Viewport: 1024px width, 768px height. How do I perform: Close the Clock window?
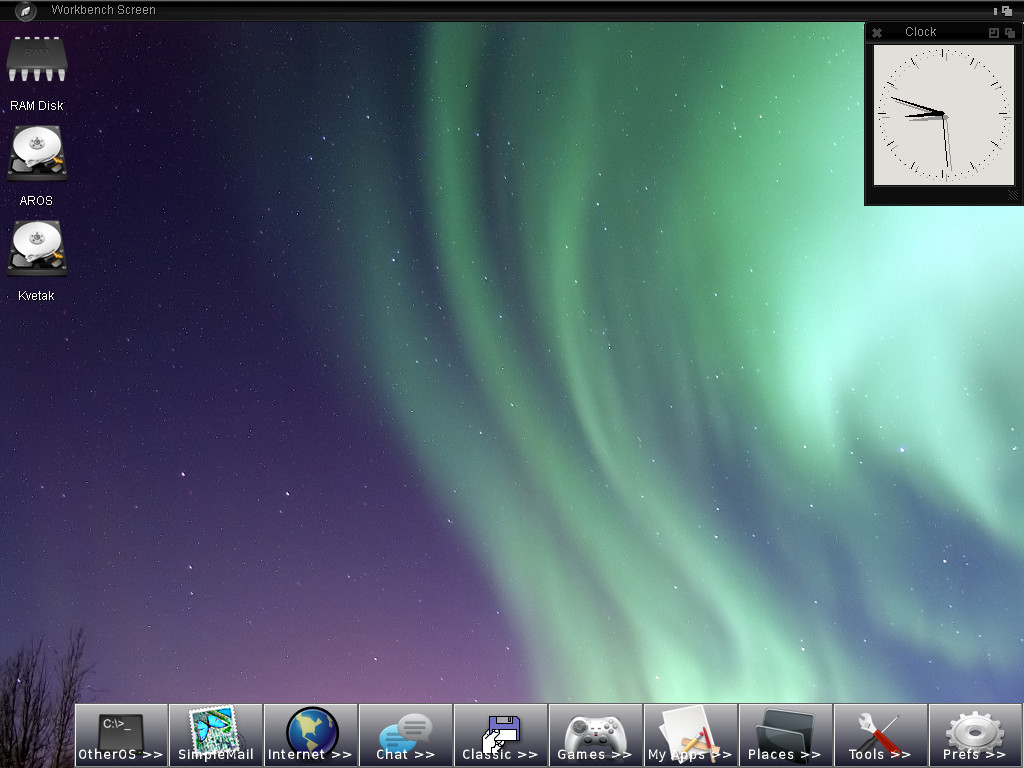coord(877,32)
